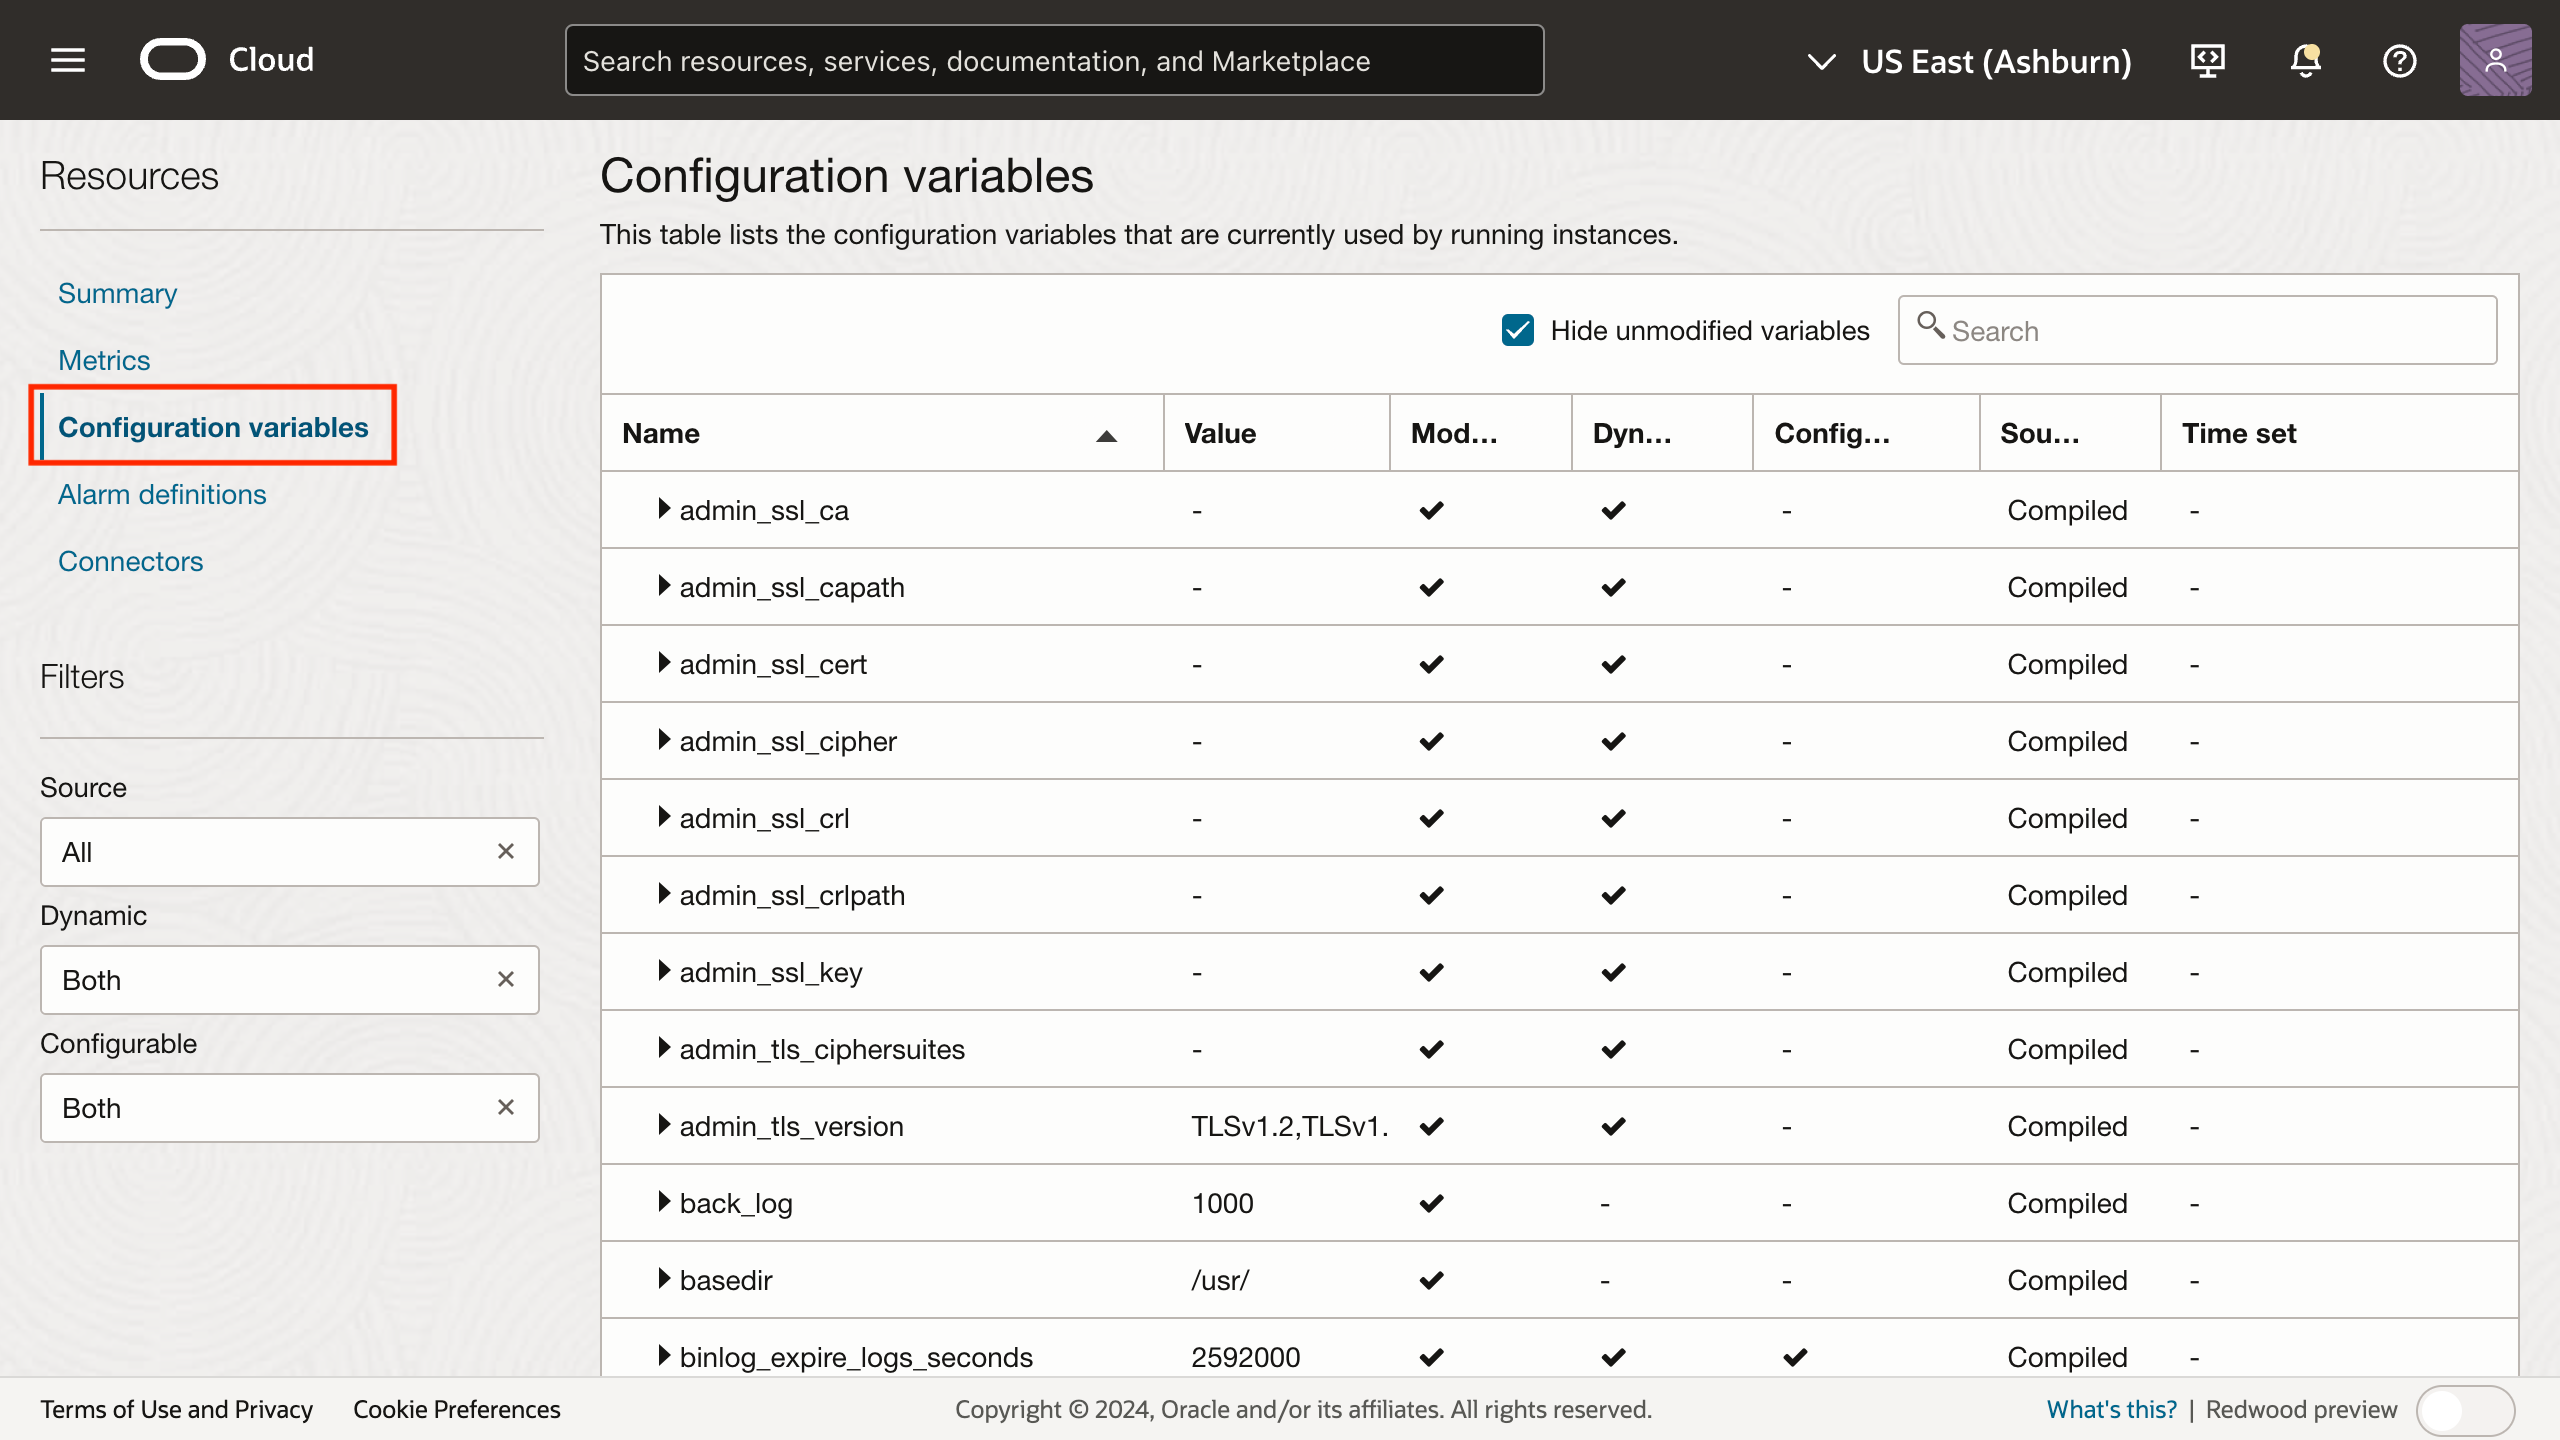
Task: Open the help icon menu
Action: (x=2400, y=60)
